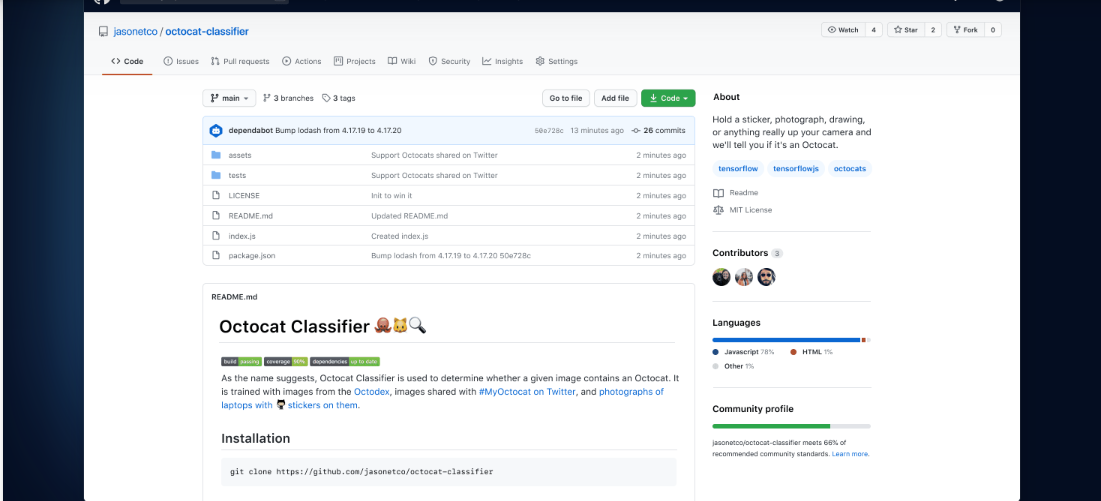Click the repository book icon beside jasonetco

point(103,32)
